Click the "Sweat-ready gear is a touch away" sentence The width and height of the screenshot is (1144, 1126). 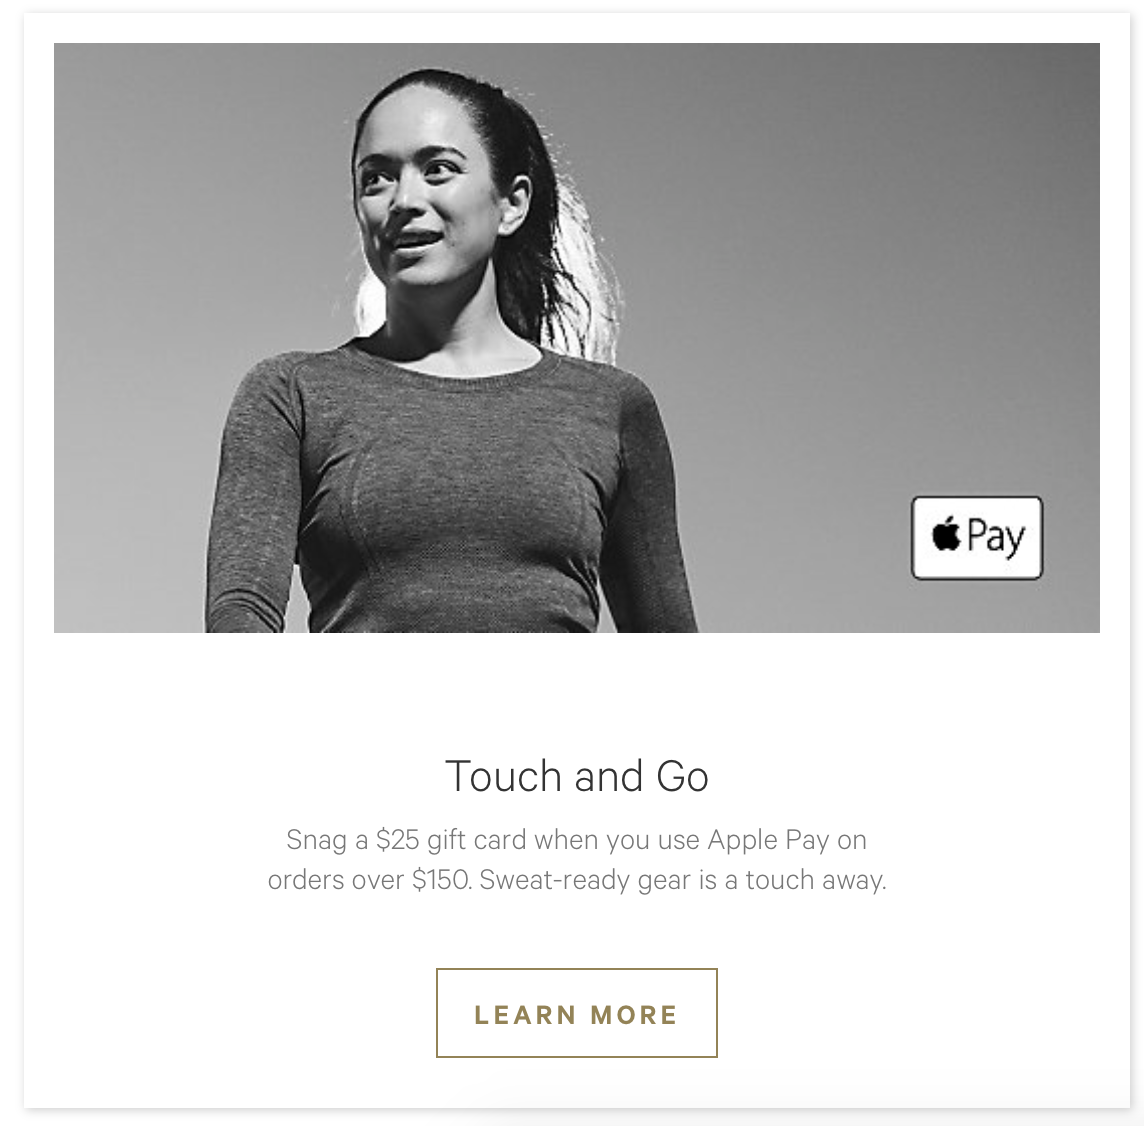[x=683, y=880]
